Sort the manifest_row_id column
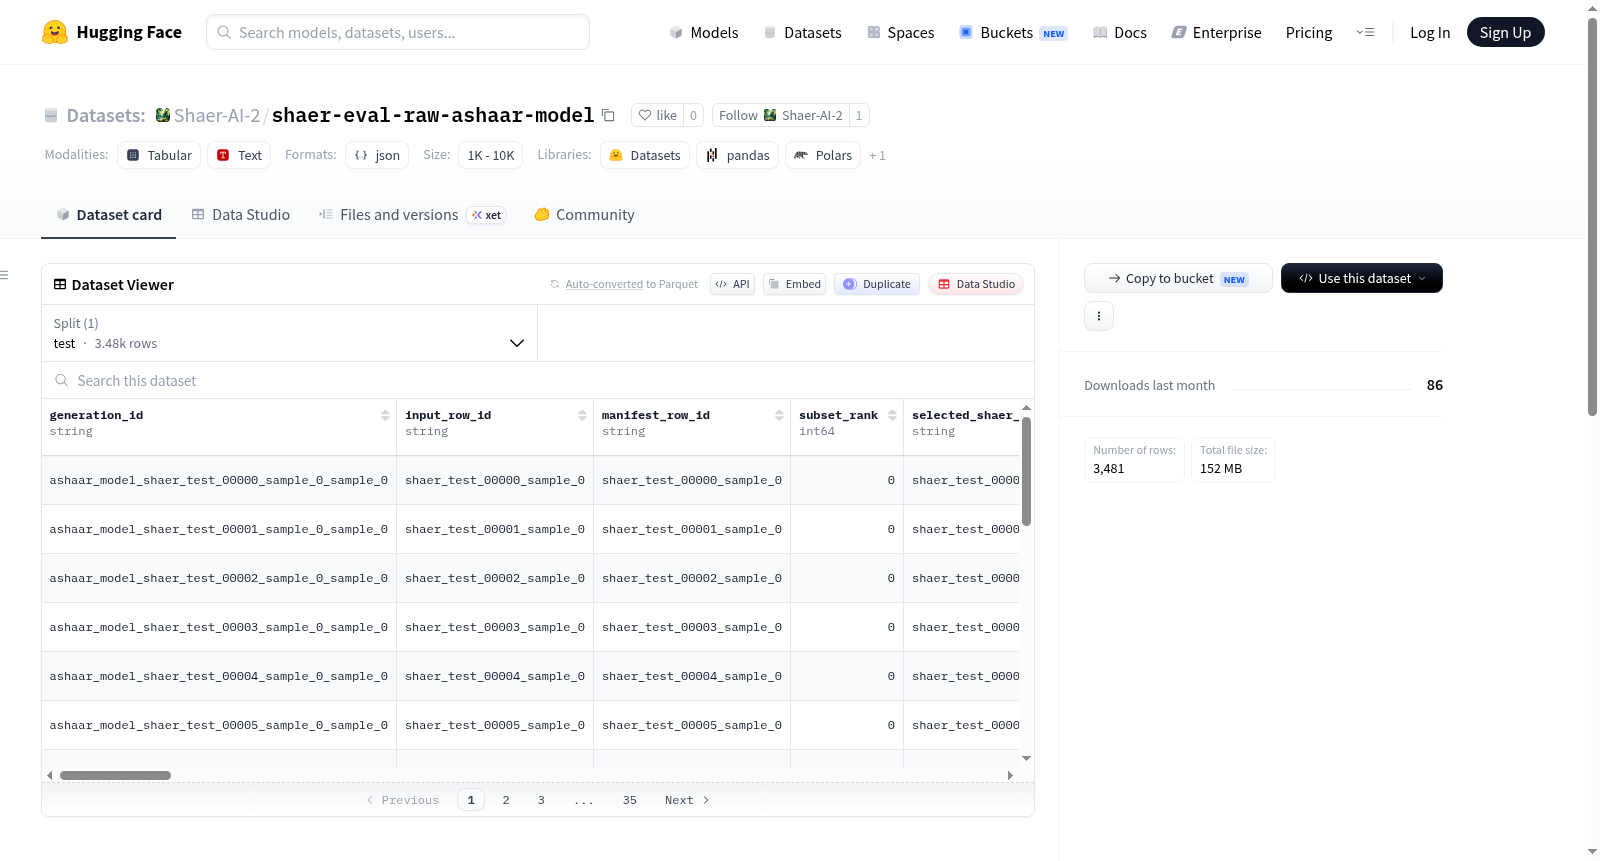This screenshot has height=861, width=1600. point(779,415)
